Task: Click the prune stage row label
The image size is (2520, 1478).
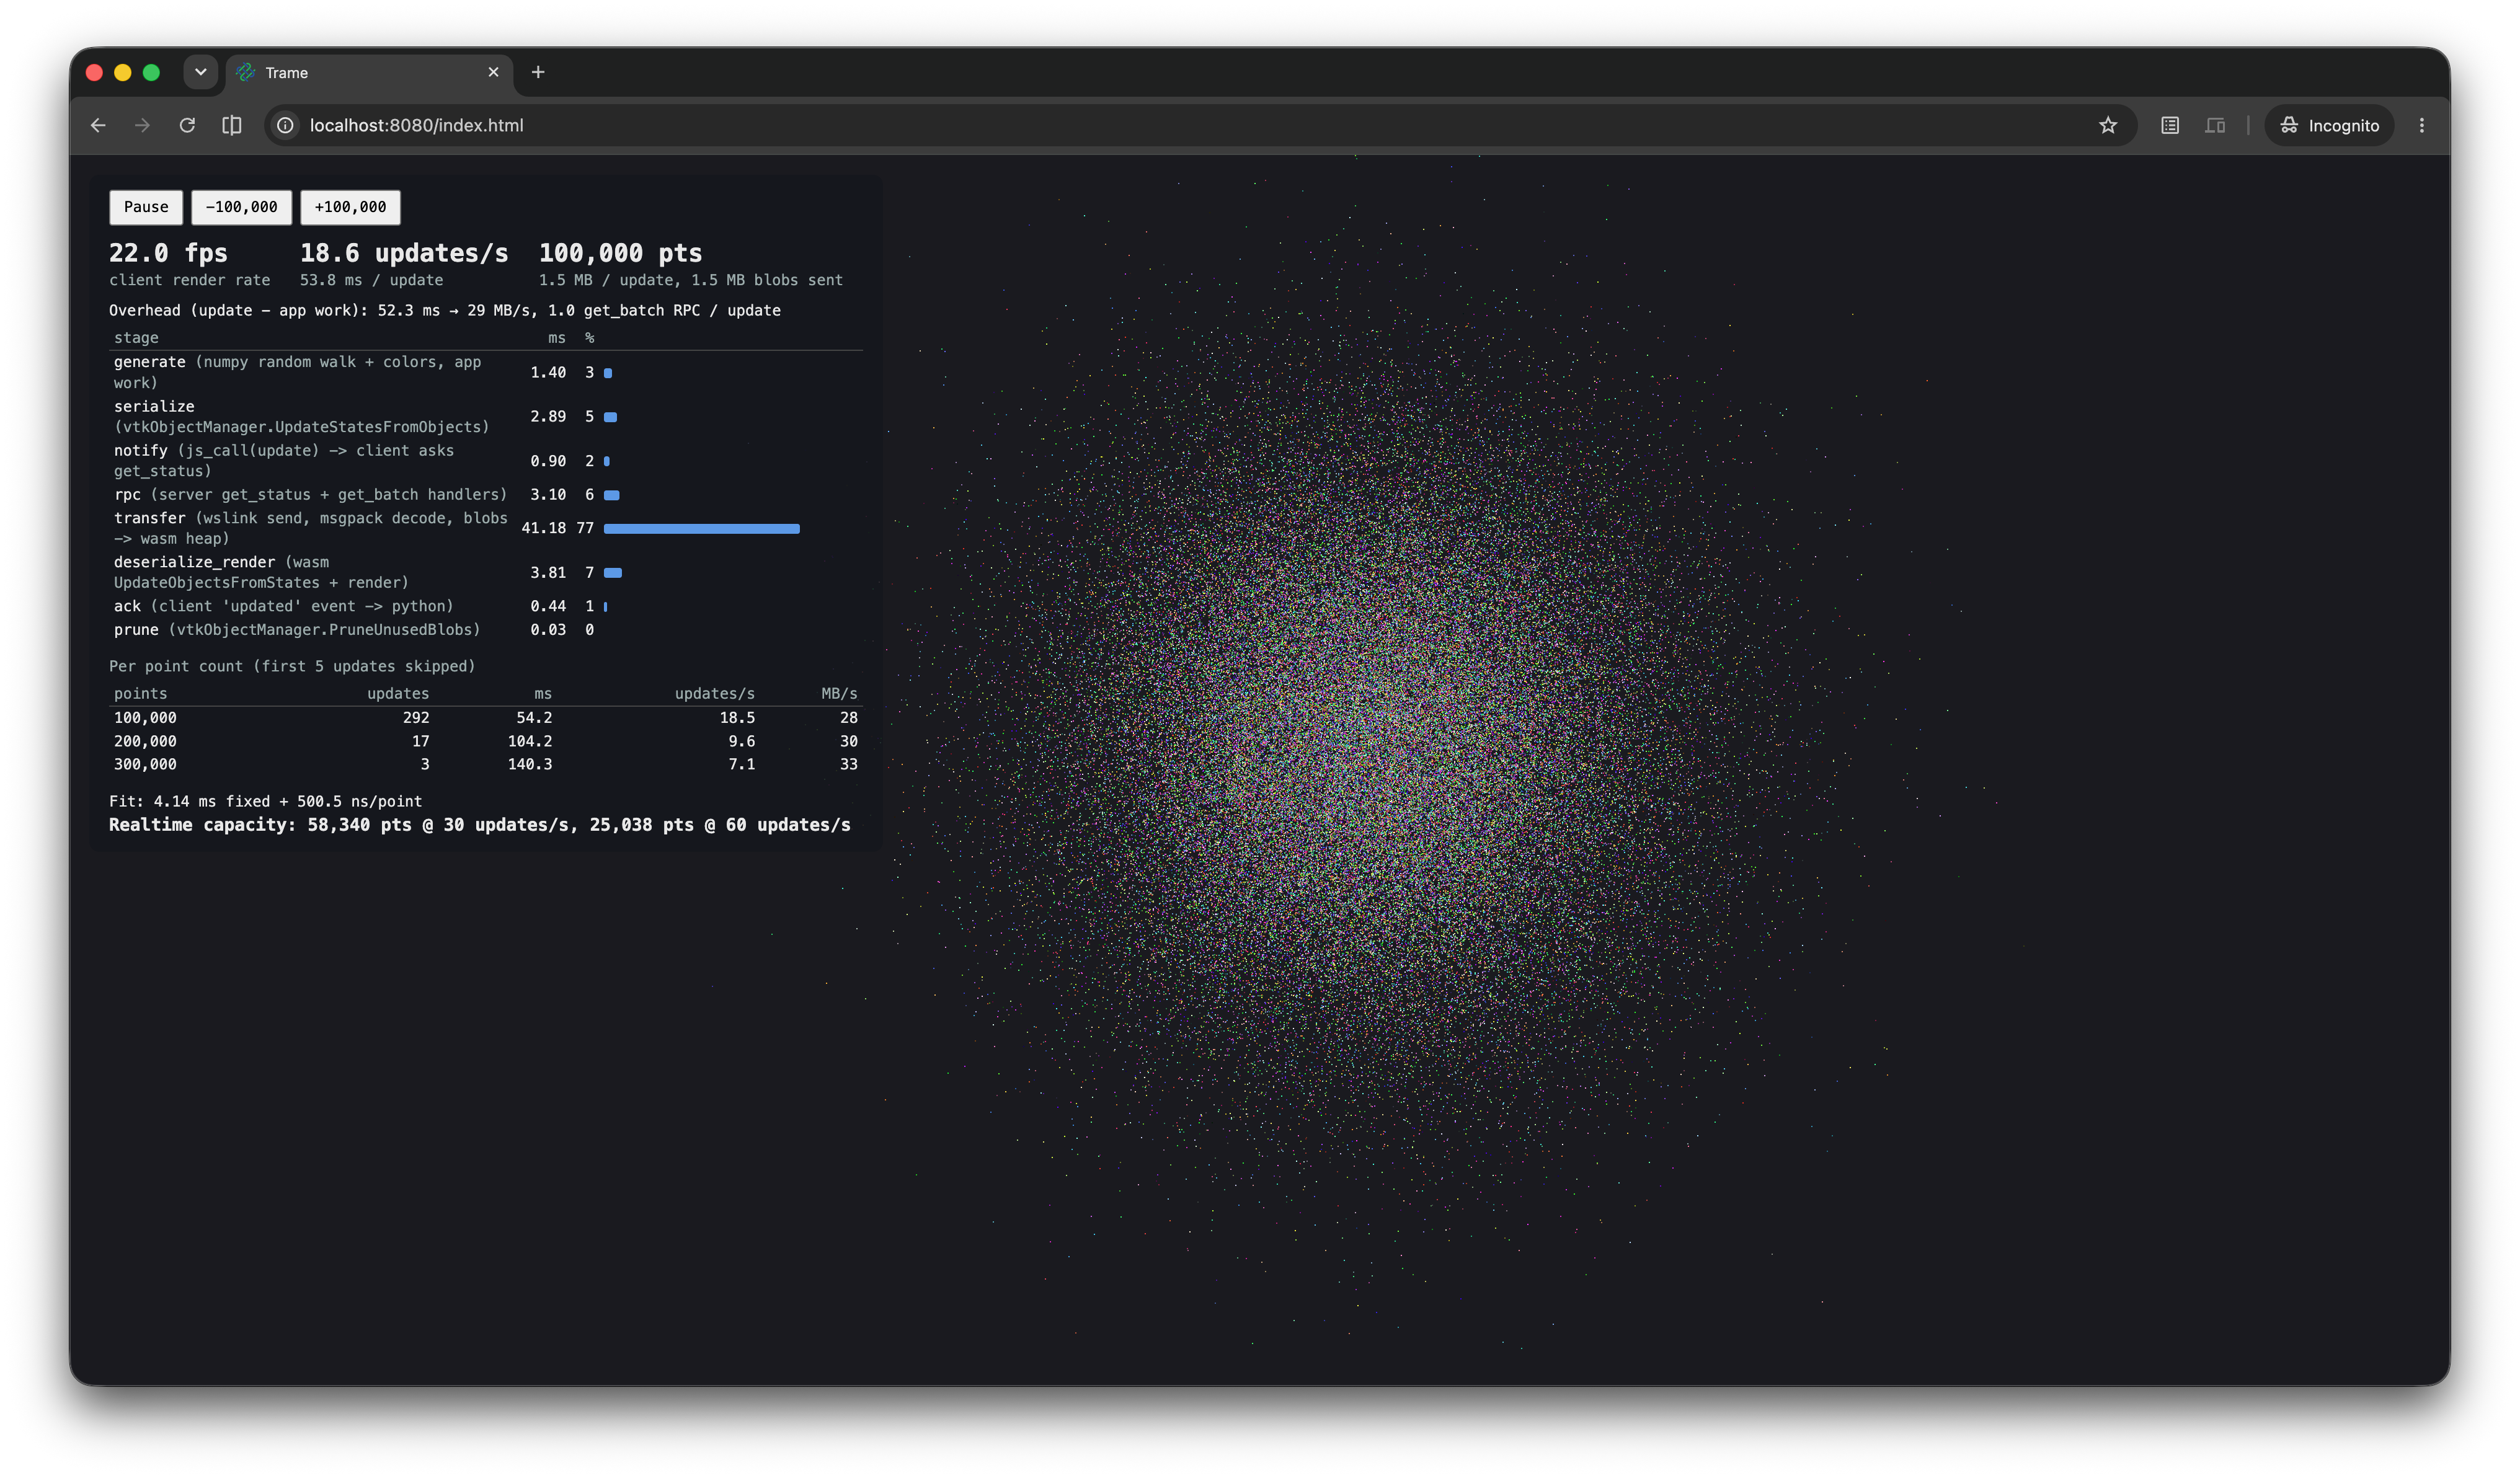Action: pos(297,629)
